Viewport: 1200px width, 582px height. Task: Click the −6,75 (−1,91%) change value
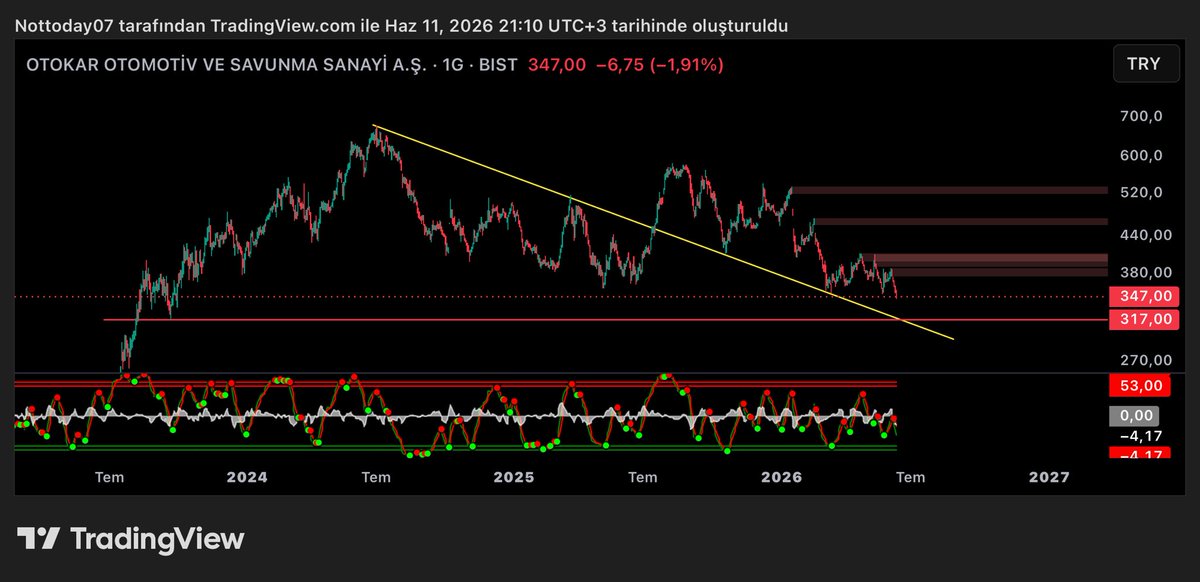pos(660,65)
